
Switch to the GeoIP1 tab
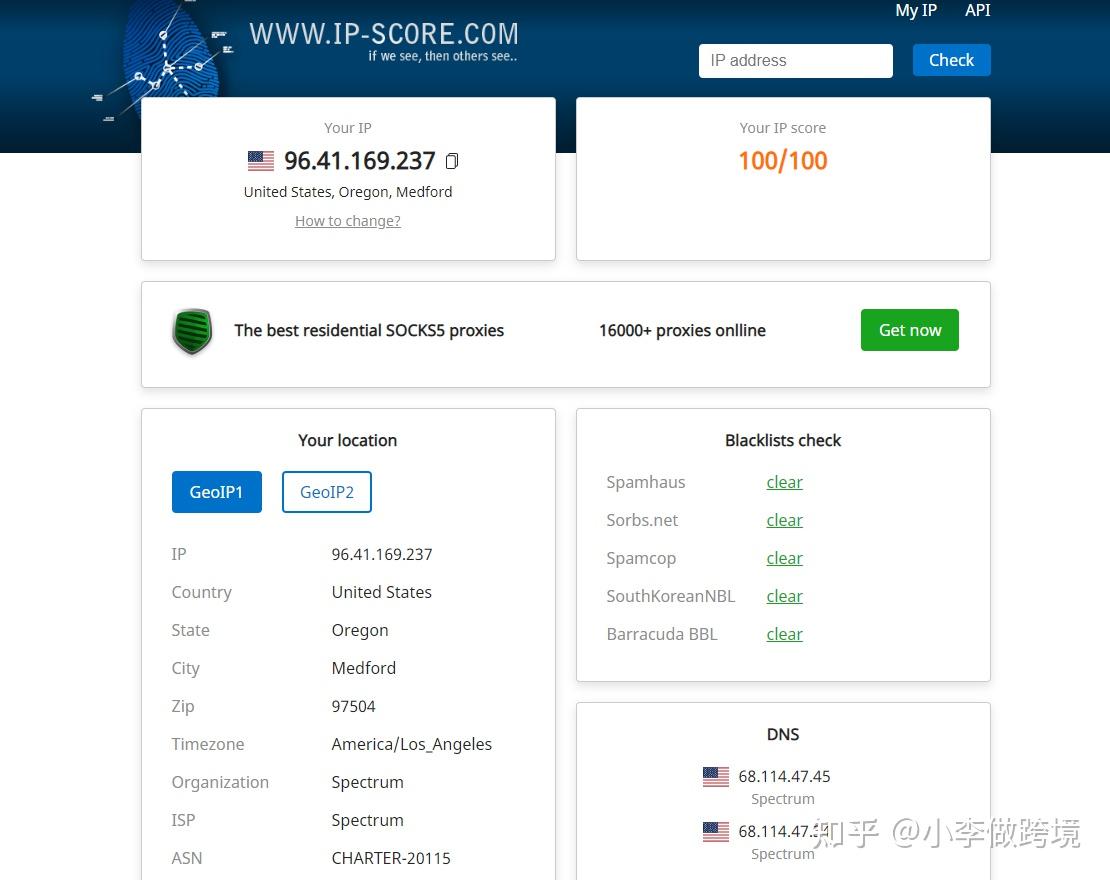[x=217, y=492]
